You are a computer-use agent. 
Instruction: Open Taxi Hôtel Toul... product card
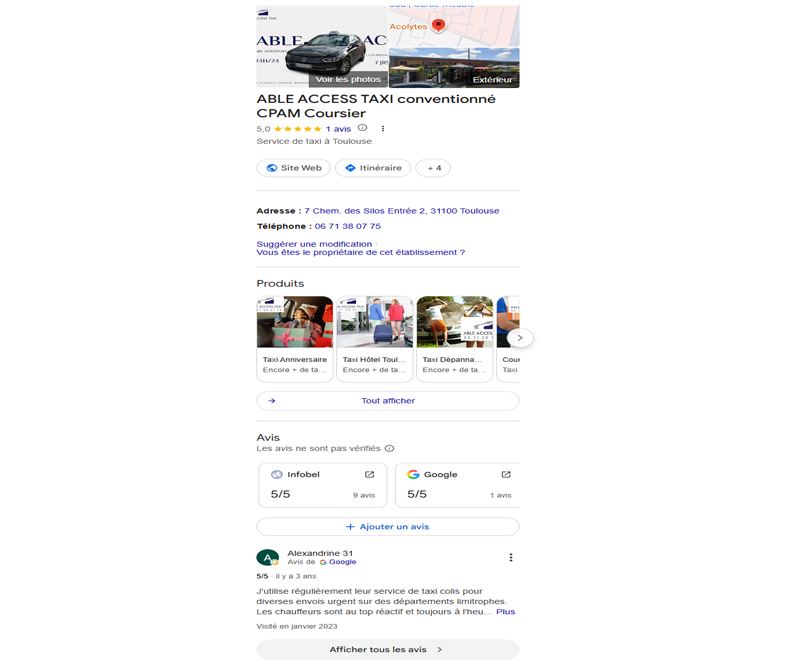(x=374, y=339)
